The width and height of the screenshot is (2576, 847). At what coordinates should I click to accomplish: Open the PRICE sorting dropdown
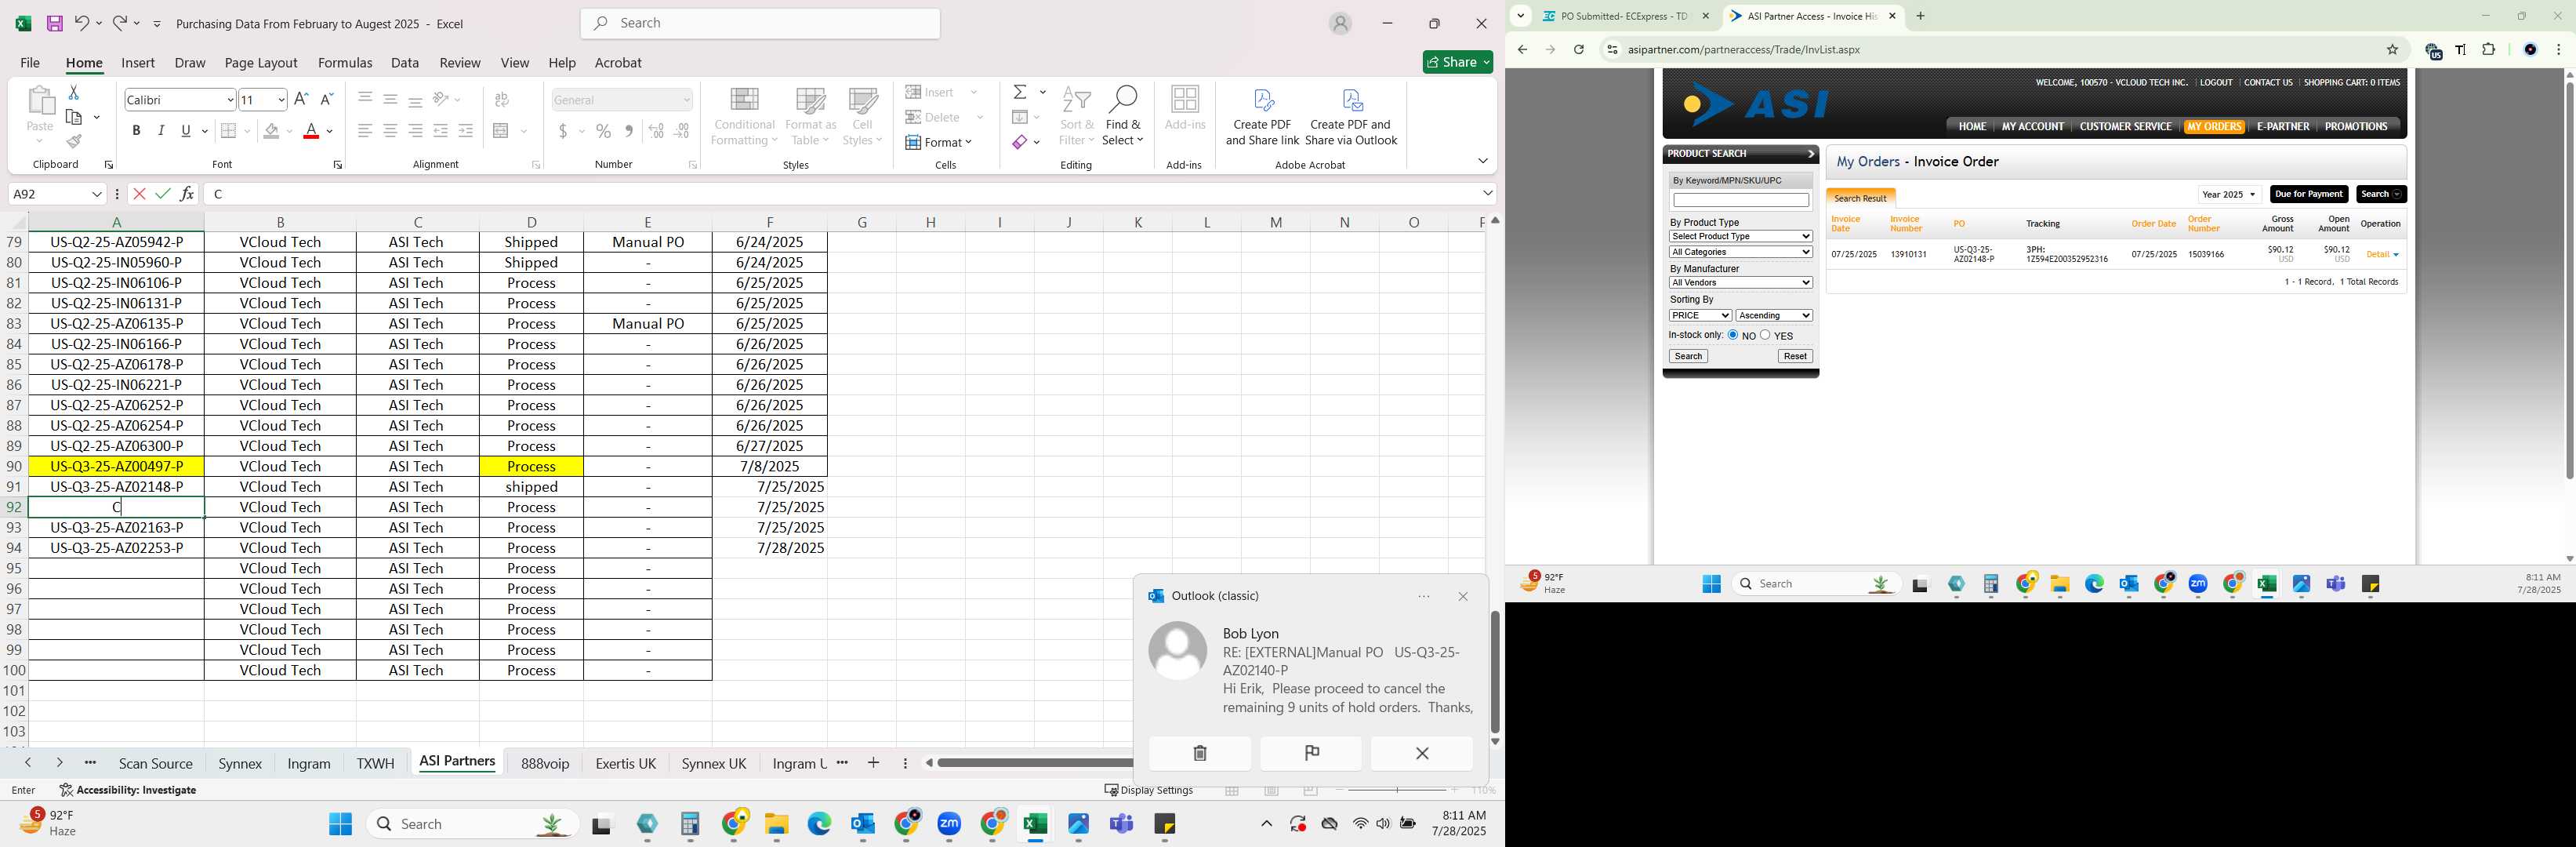tap(1700, 315)
